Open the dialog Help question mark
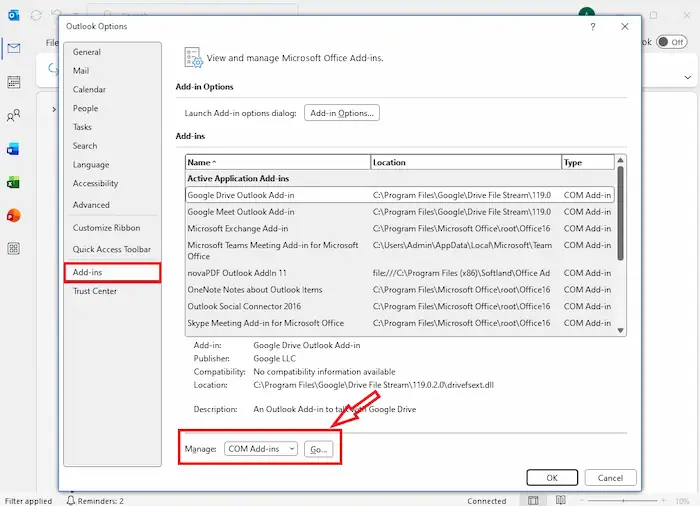This screenshot has height=506, width=700. (592, 27)
